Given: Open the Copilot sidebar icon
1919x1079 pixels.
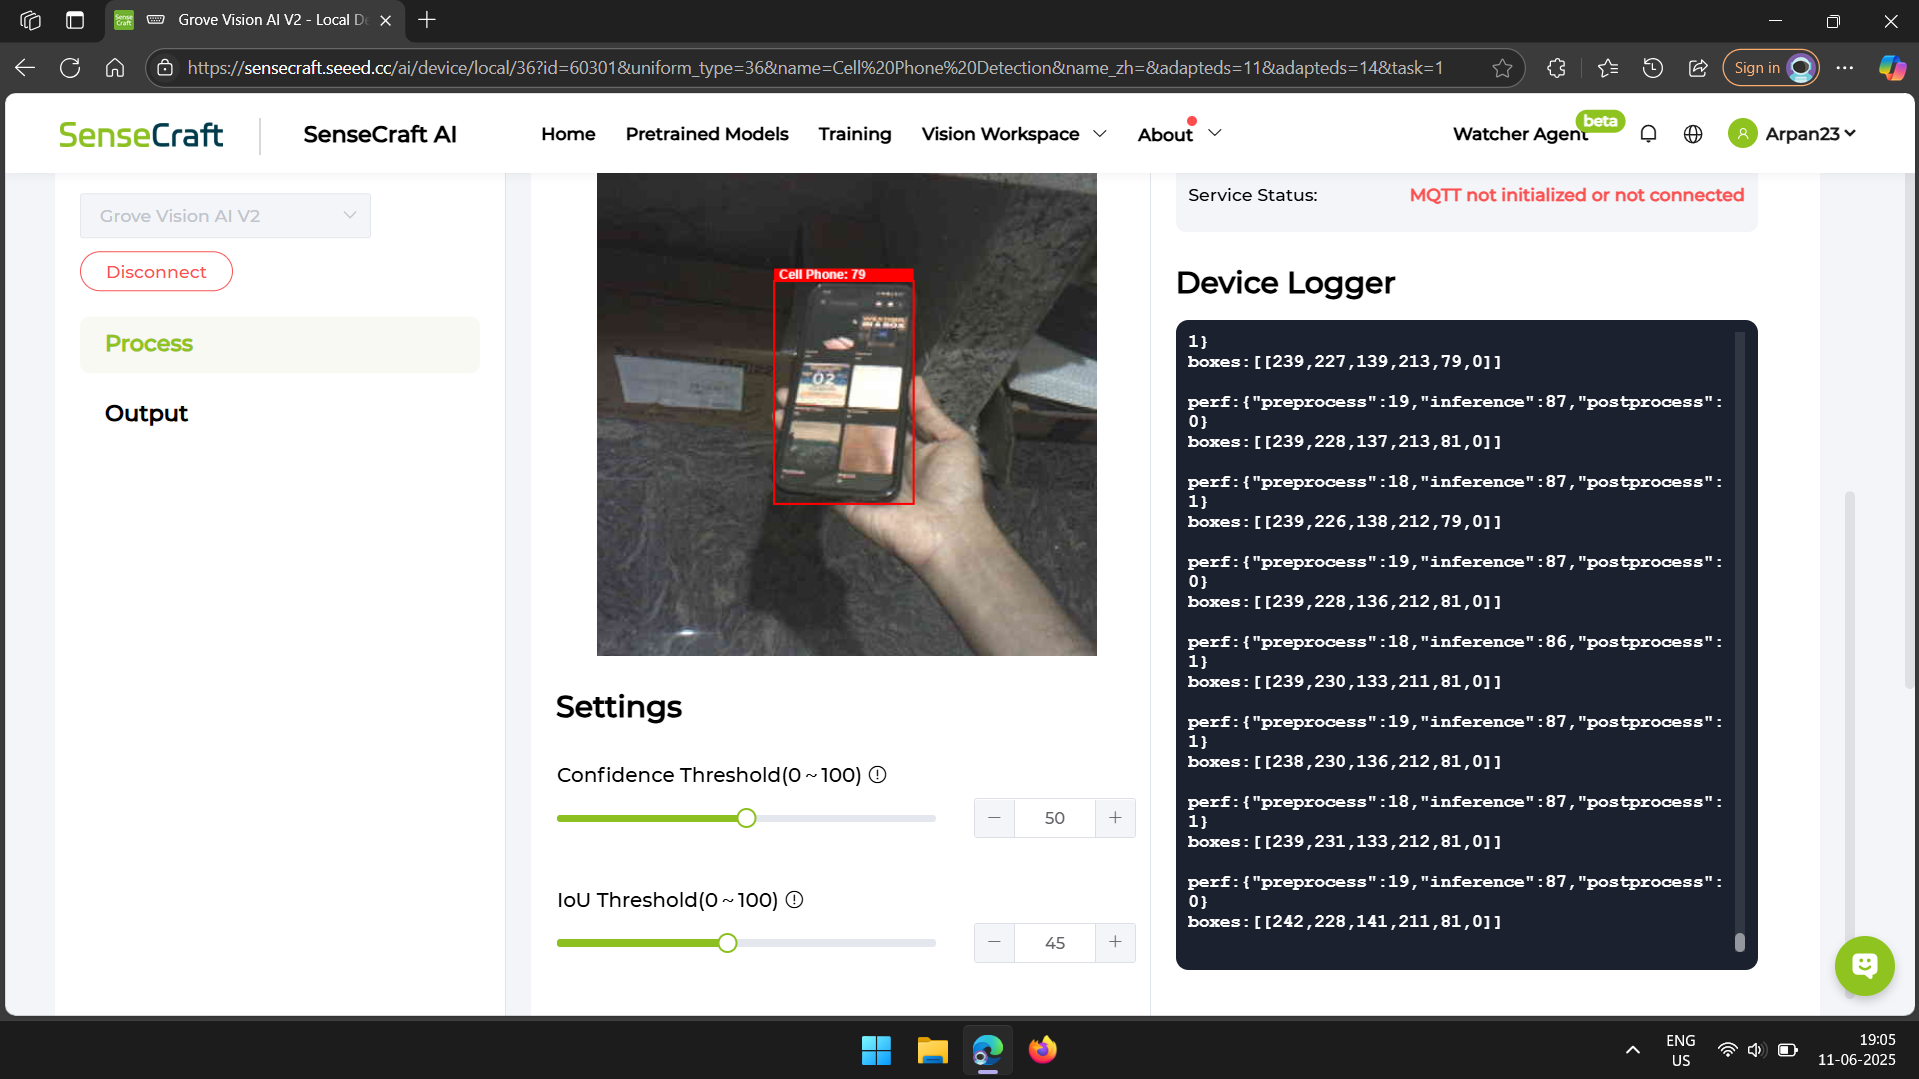Looking at the screenshot, I should coord(1891,68).
